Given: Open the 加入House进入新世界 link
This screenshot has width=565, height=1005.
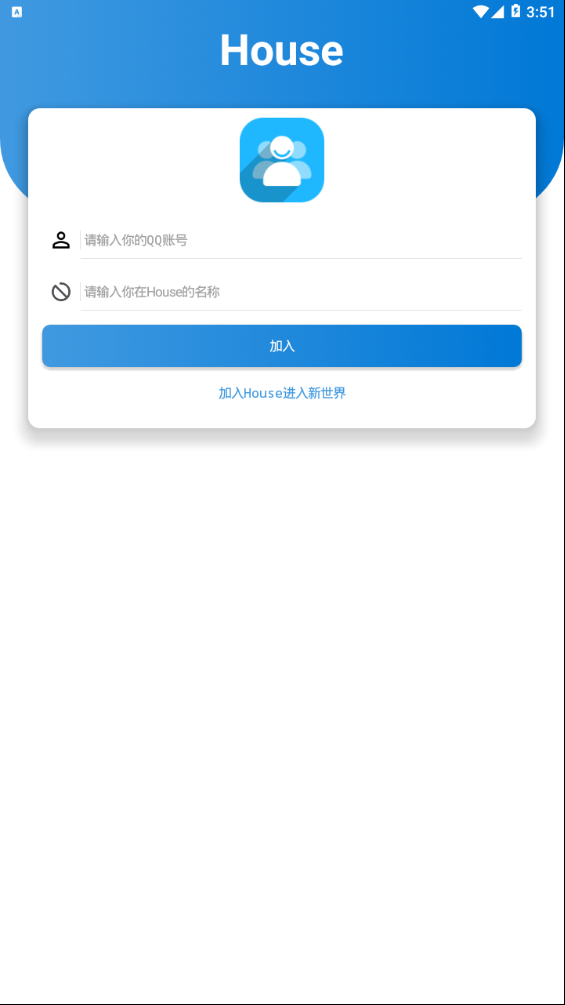Looking at the screenshot, I should (282, 393).
